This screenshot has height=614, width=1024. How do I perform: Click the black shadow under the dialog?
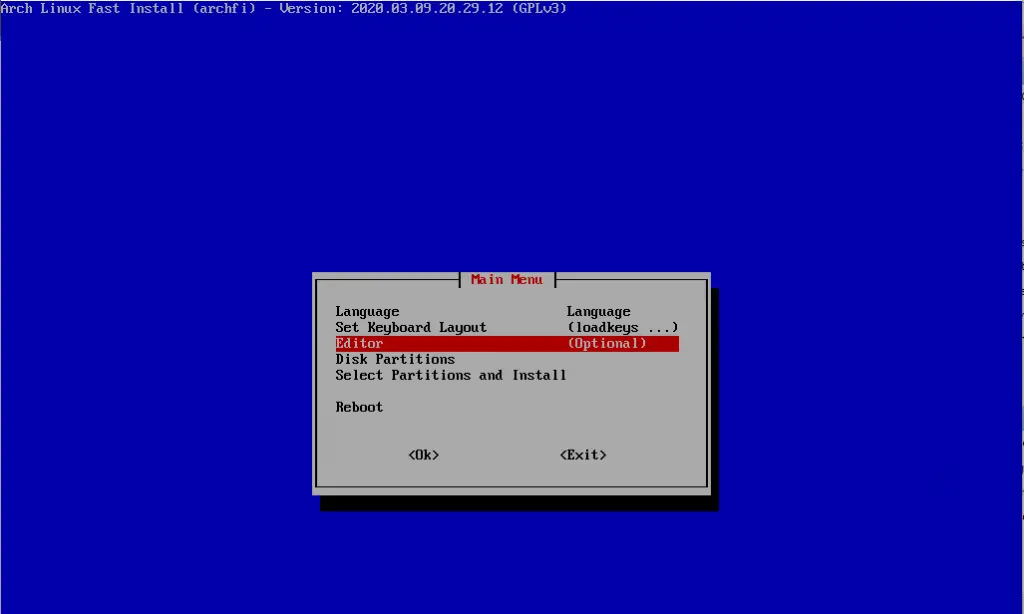tap(518, 503)
